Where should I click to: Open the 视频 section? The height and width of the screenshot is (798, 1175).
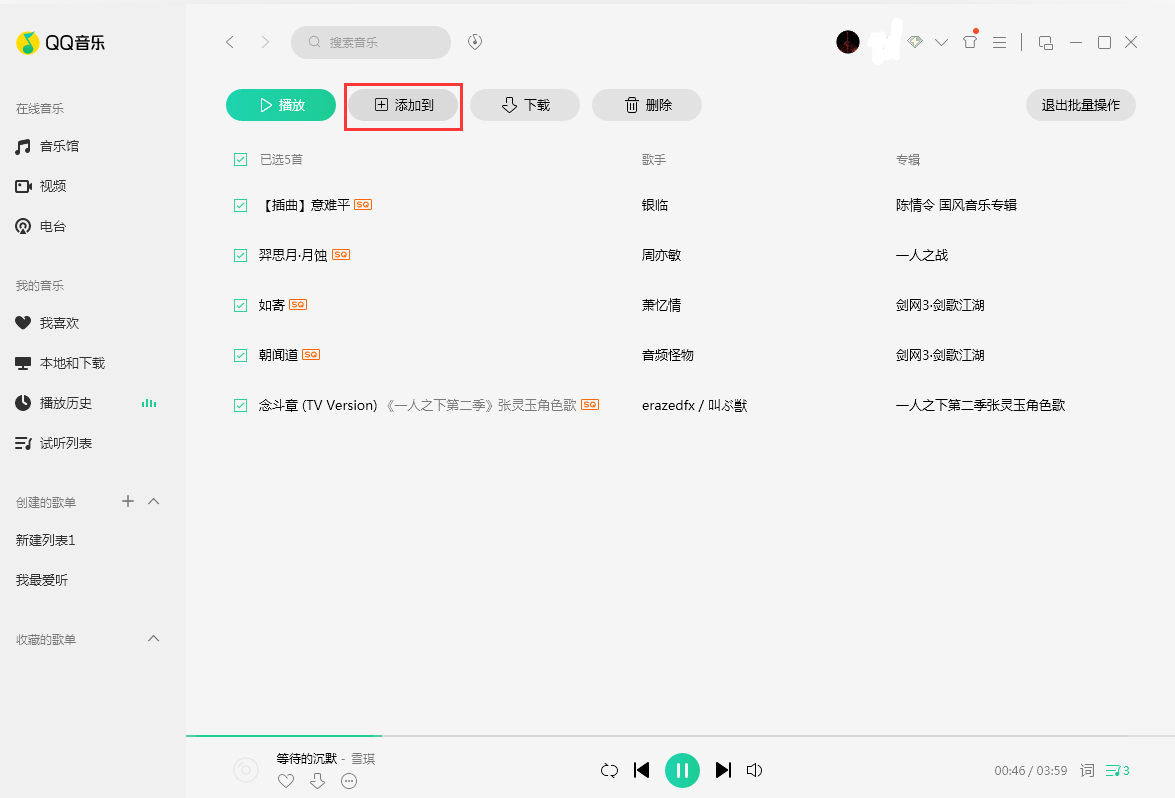coord(53,185)
